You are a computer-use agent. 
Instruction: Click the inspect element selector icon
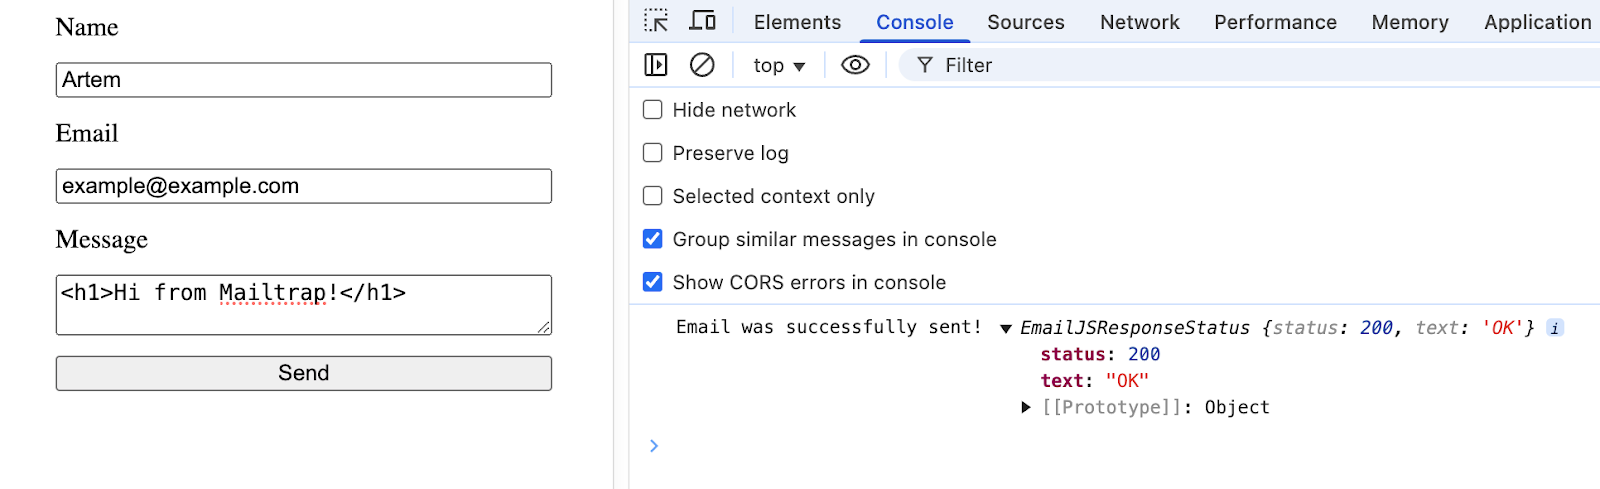[x=656, y=21]
